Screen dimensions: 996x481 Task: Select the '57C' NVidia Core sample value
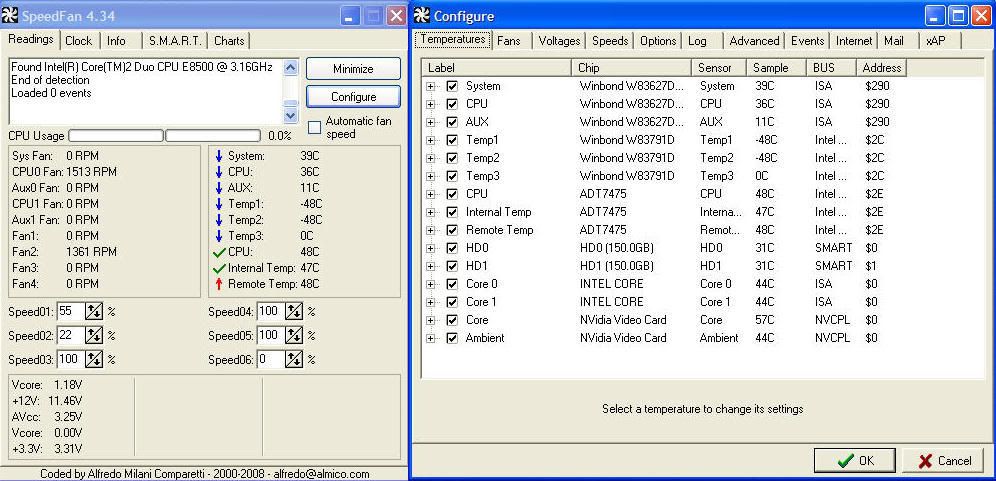[764, 320]
